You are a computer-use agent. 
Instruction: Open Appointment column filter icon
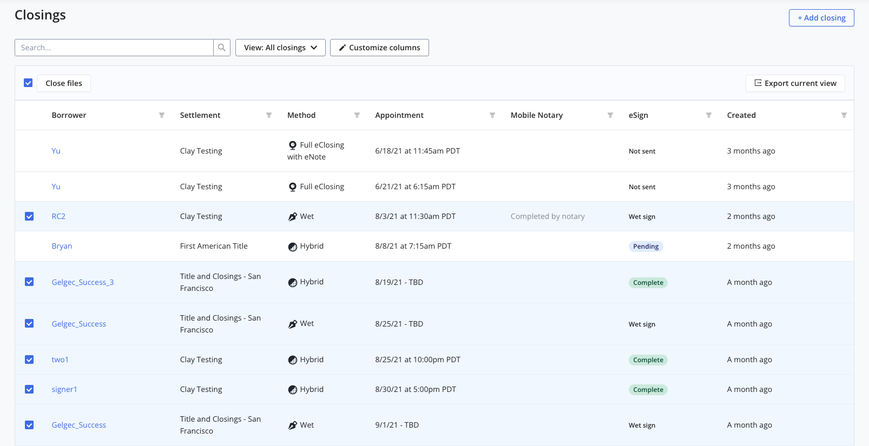tap(492, 115)
